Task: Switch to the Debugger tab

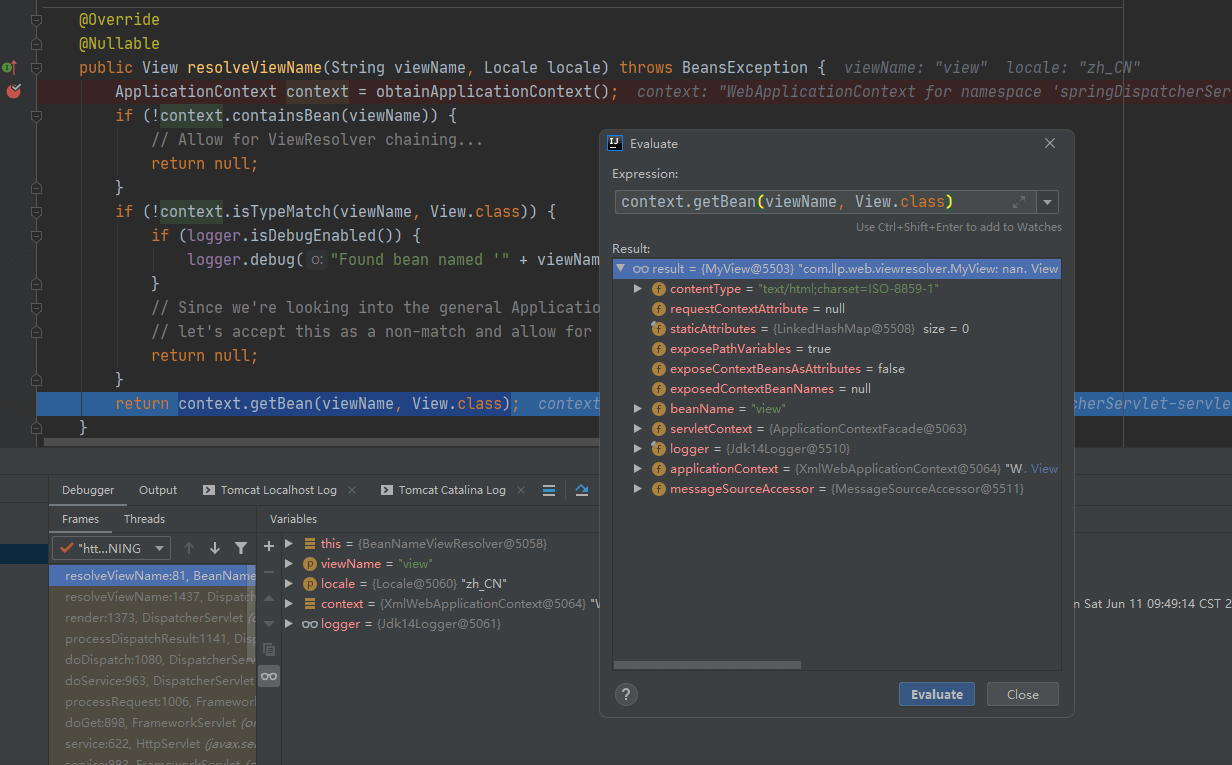Action: [x=88, y=490]
